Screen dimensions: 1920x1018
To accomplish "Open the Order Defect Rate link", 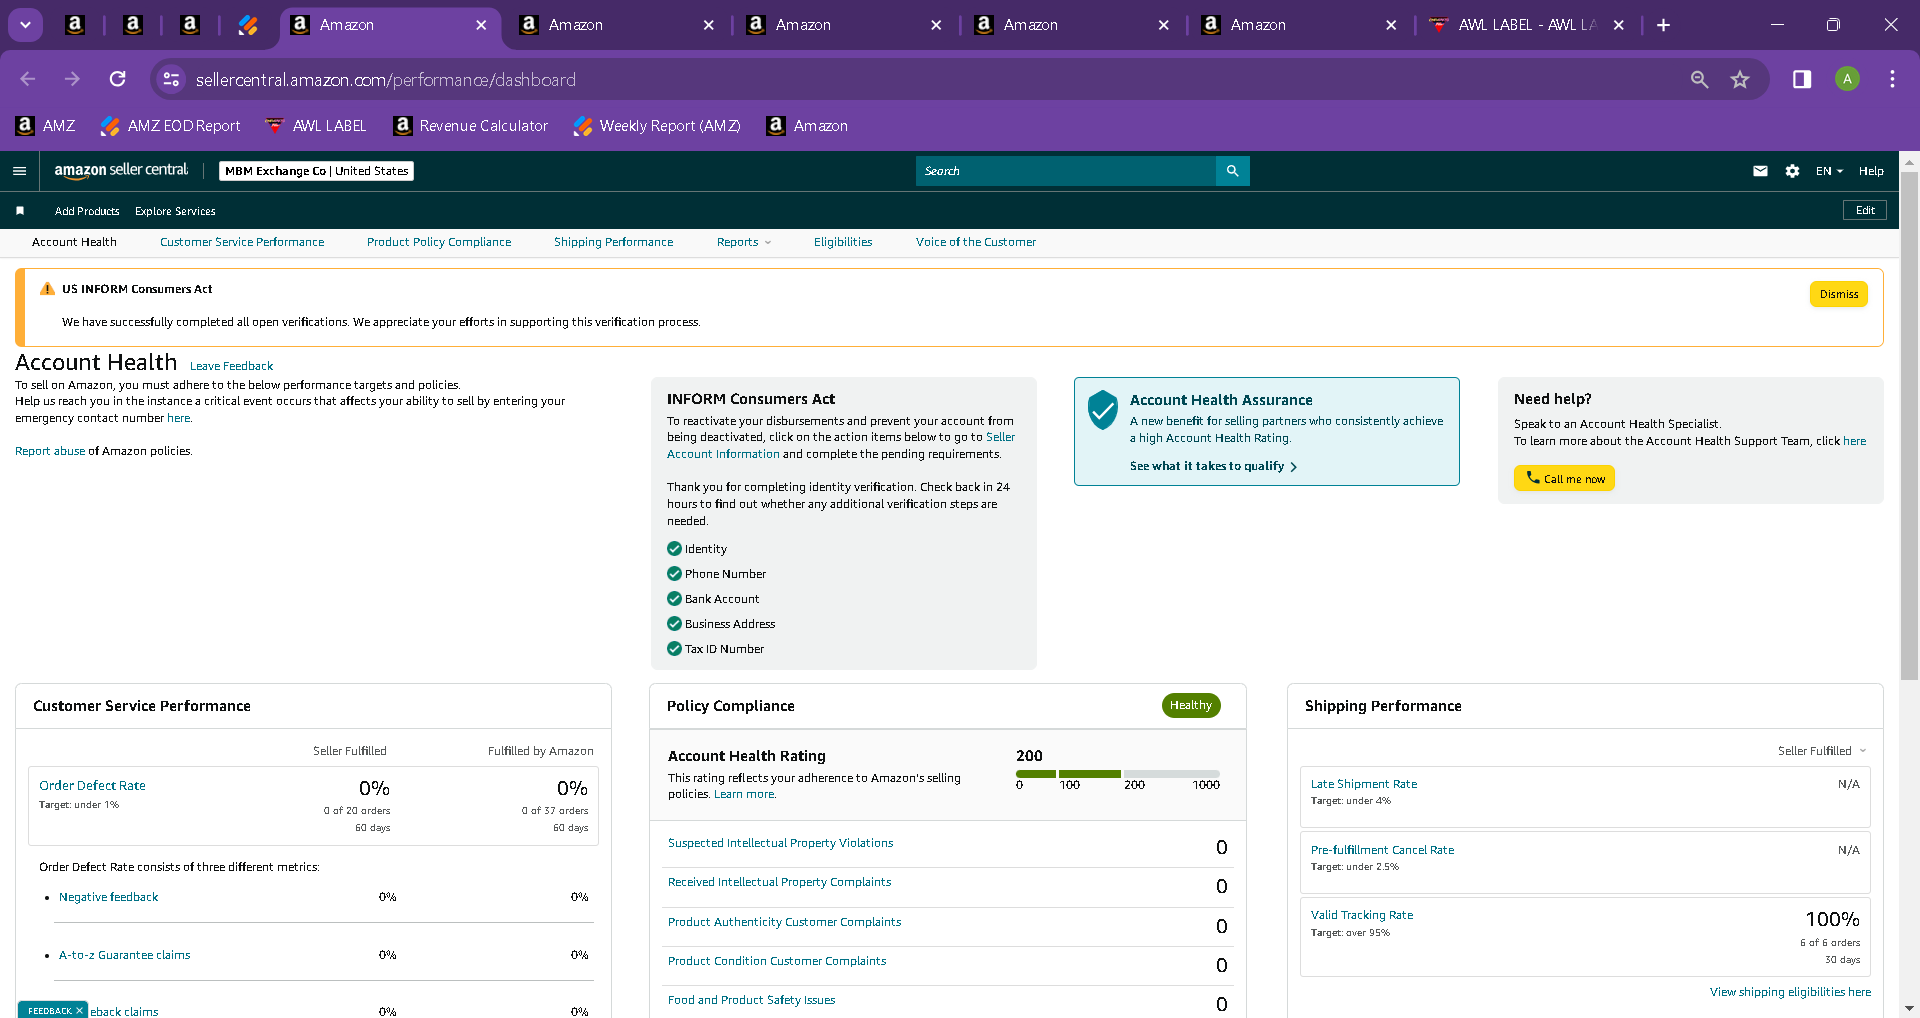I will (92, 786).
